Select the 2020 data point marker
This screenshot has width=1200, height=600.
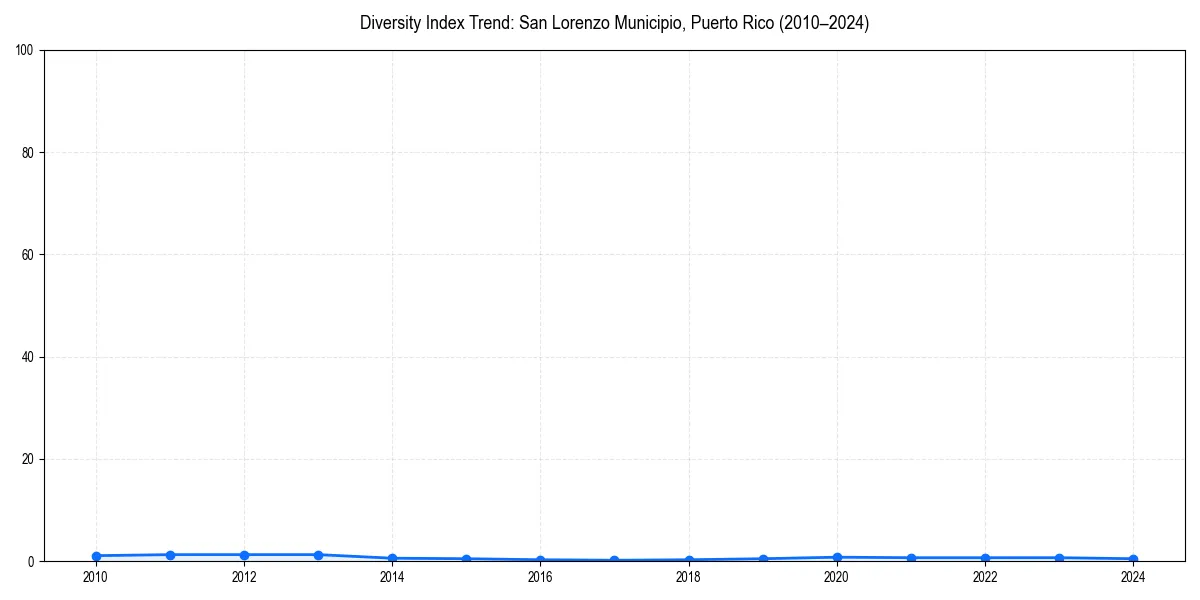click(x=836, y=556)
